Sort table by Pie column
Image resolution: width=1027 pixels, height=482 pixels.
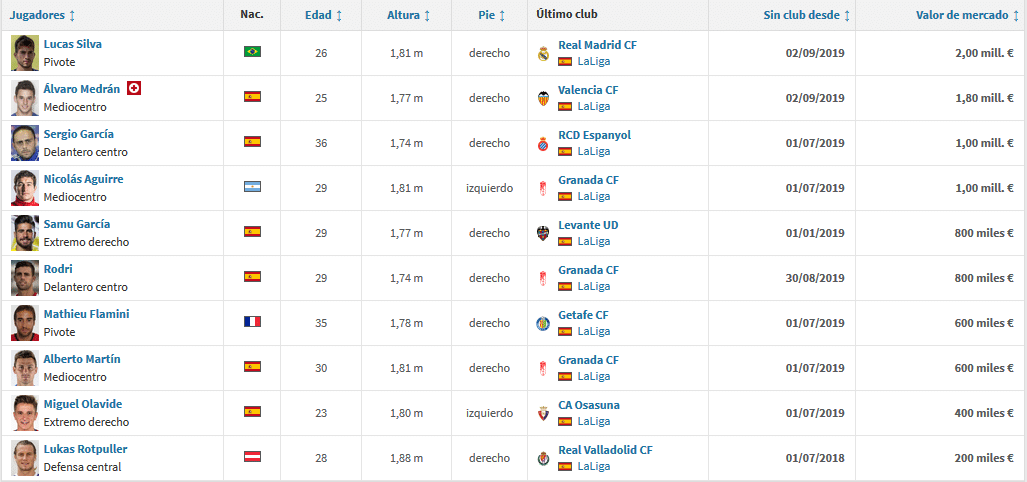point(491,15)
